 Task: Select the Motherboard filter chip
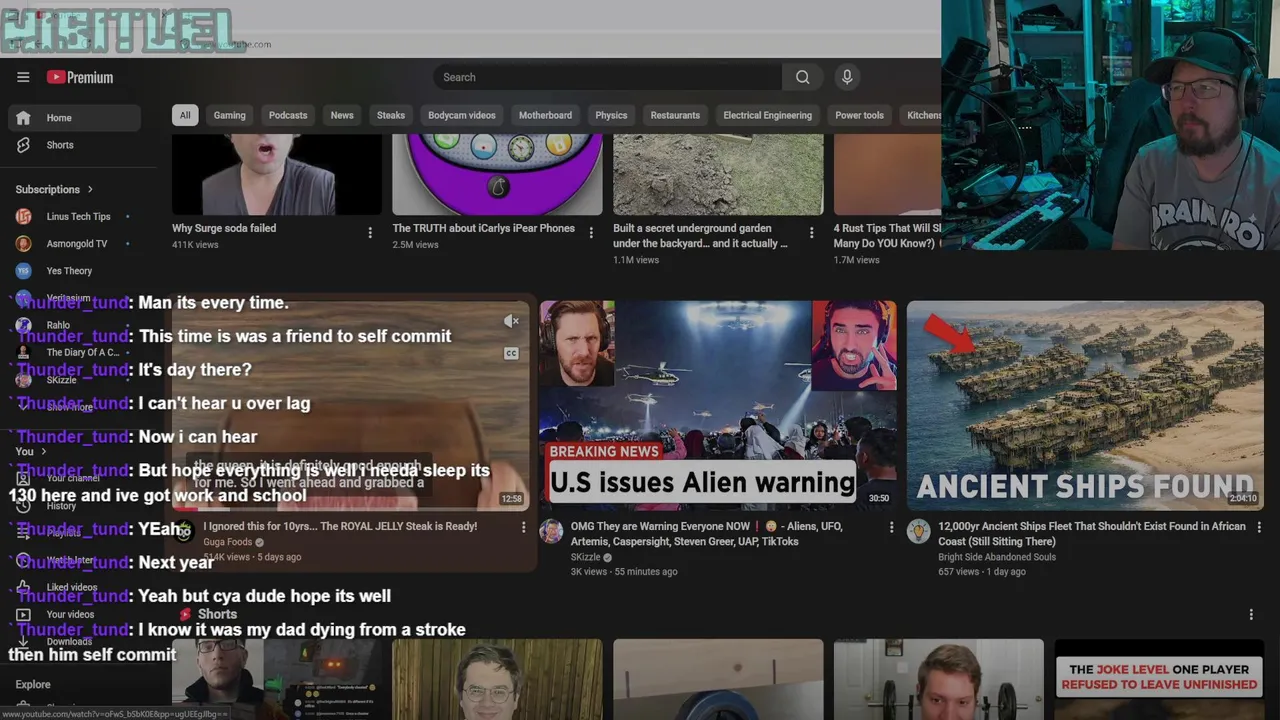click(545, 115)
